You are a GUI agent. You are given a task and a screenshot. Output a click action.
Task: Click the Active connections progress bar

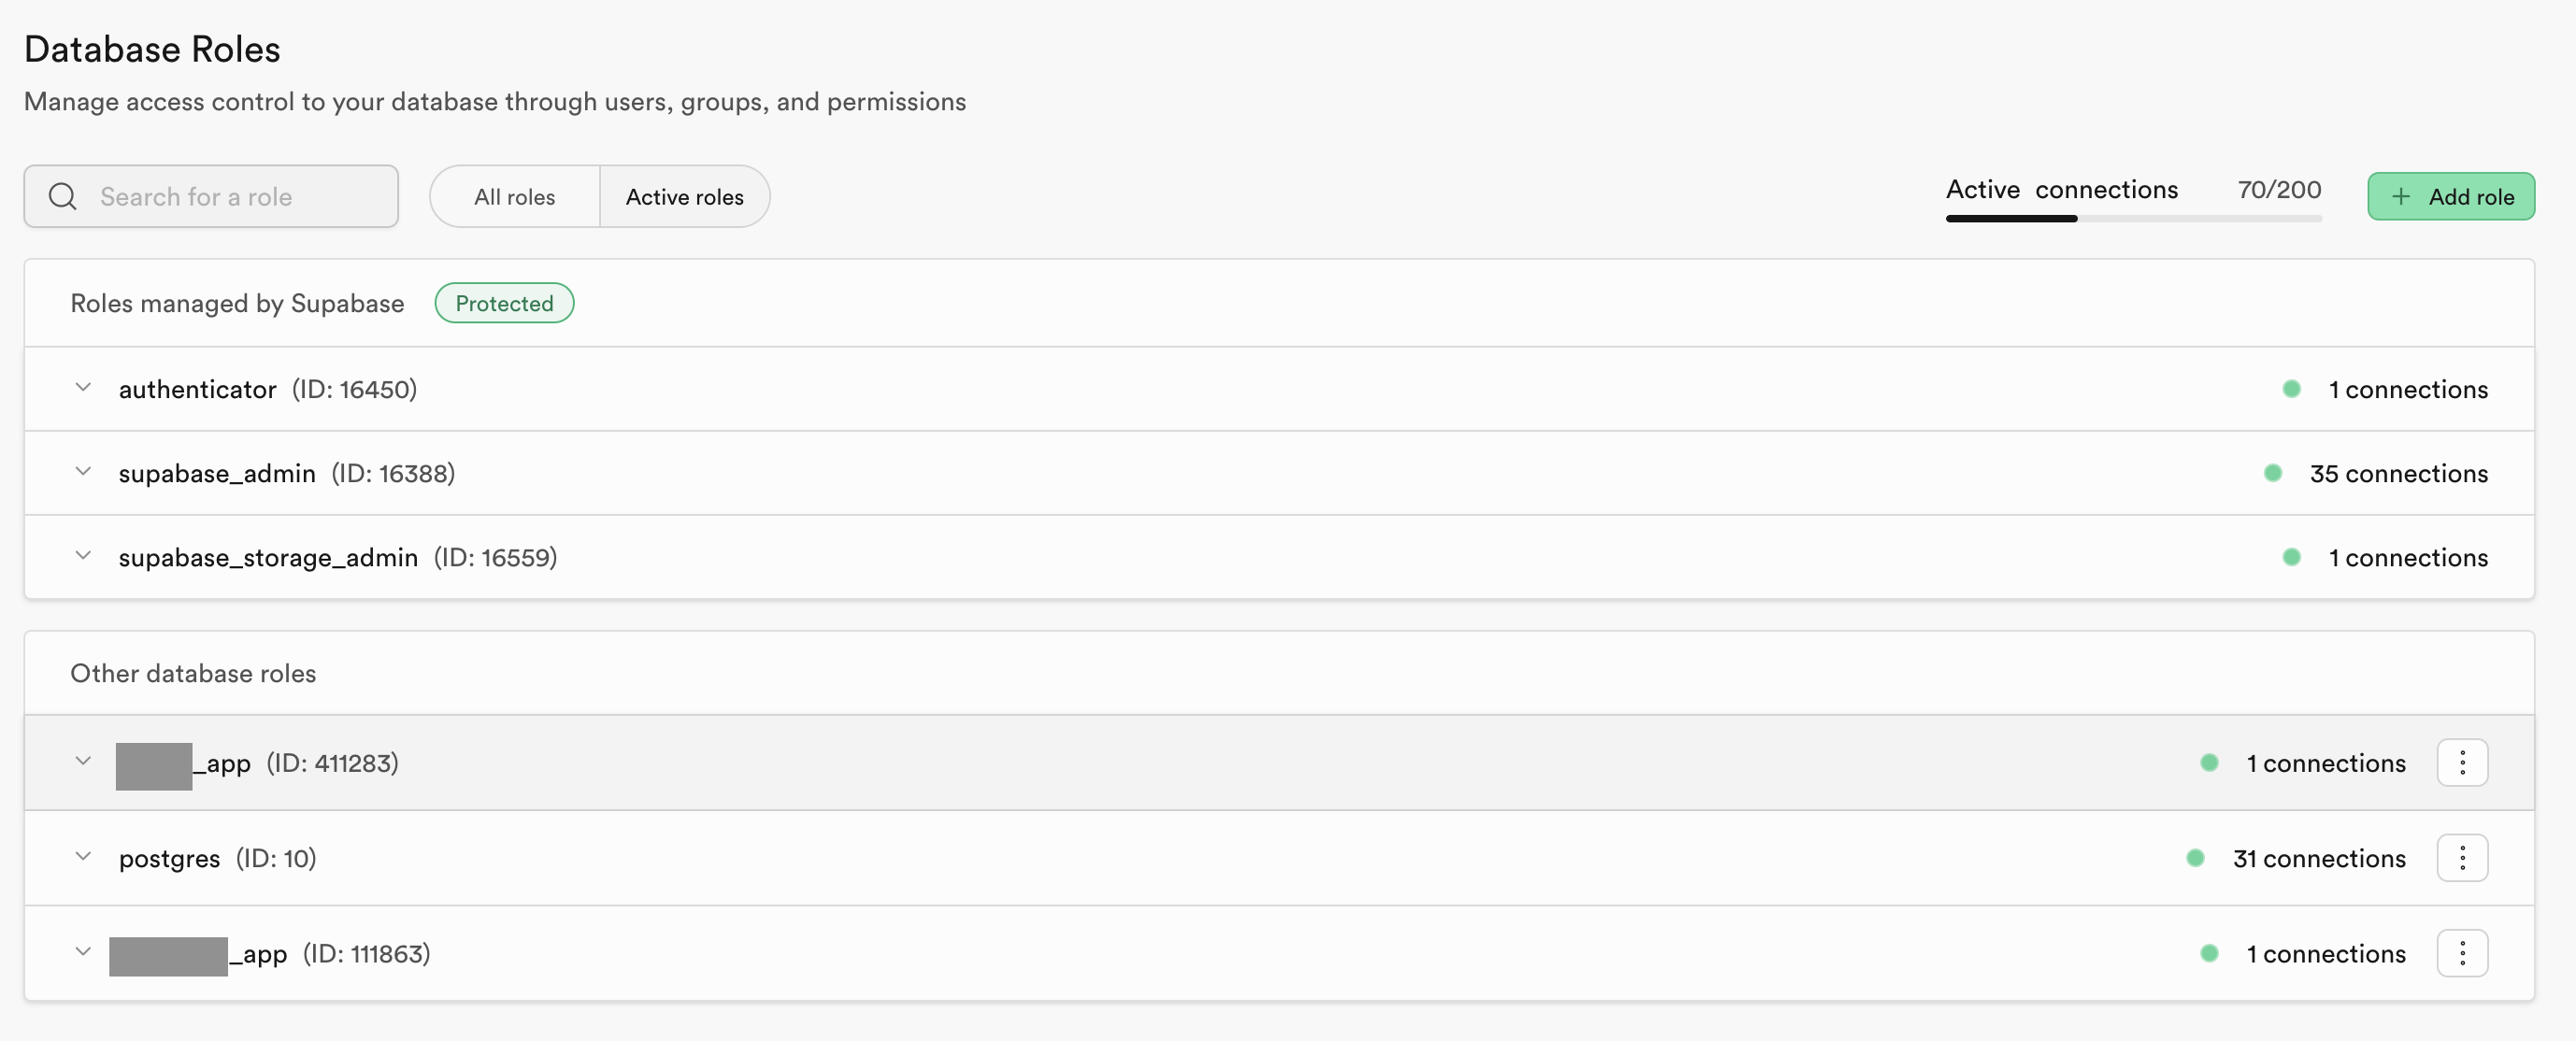[2133, 218]
